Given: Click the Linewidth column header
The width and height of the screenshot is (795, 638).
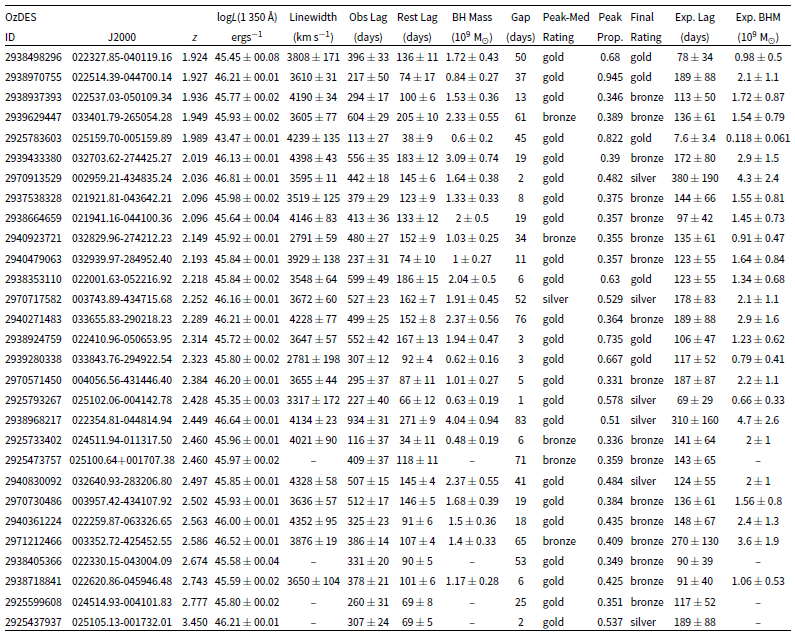Looking at the screenshot, I should click(313, 27).
